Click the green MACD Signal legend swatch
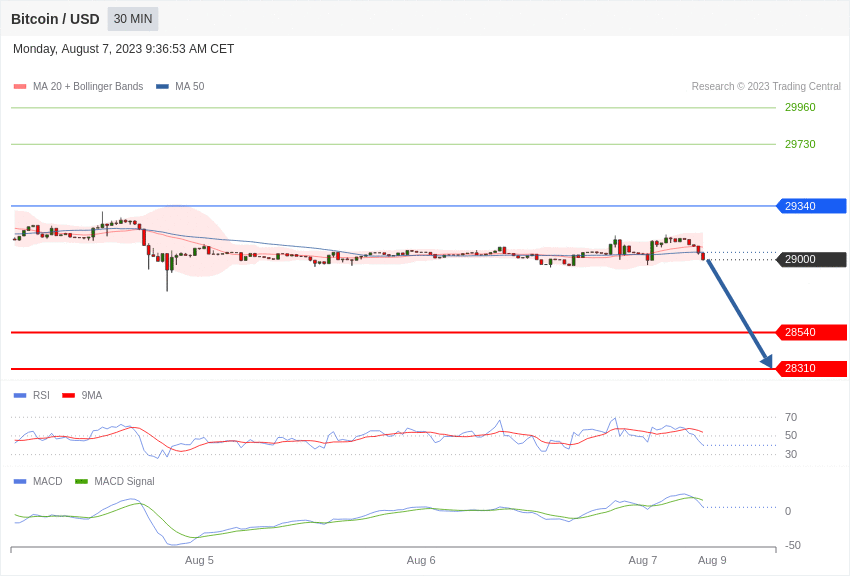Screen dimensions: 850x576 81,481
